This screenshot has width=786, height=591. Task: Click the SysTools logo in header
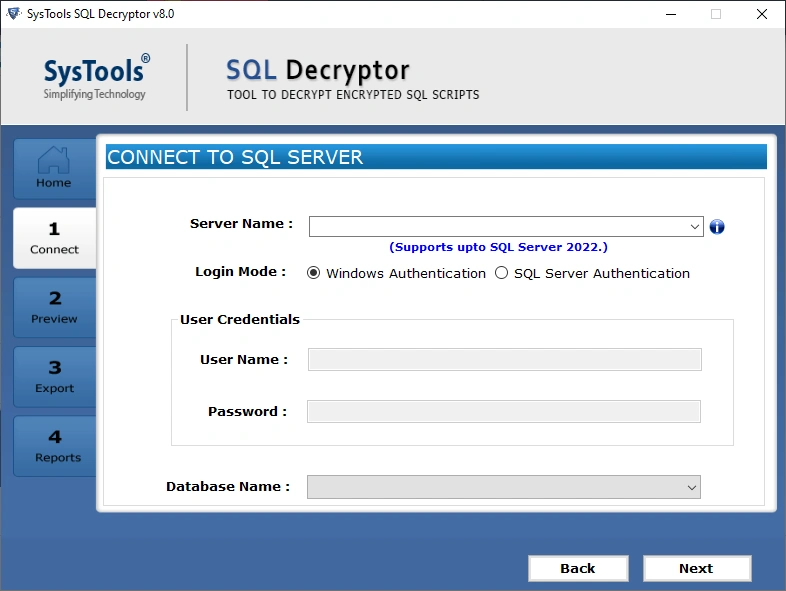pos(96,78)
